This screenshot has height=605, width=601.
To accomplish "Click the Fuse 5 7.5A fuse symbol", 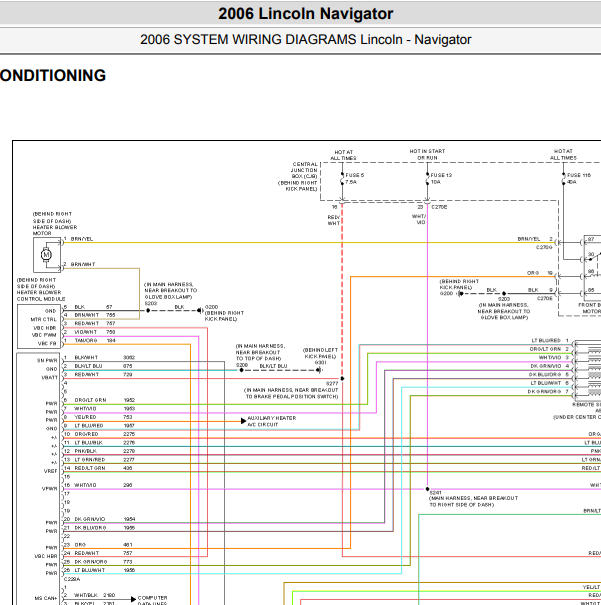I will (342, 178).
